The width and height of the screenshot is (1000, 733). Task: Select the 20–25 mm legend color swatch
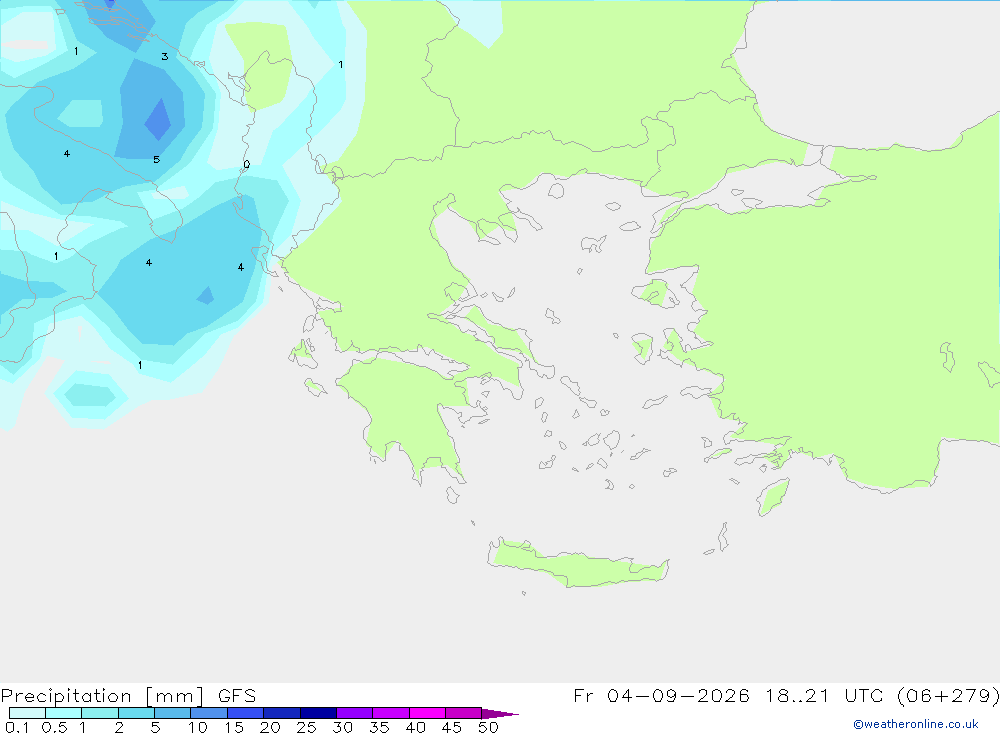pyautogui.click(x=282, y=713)
